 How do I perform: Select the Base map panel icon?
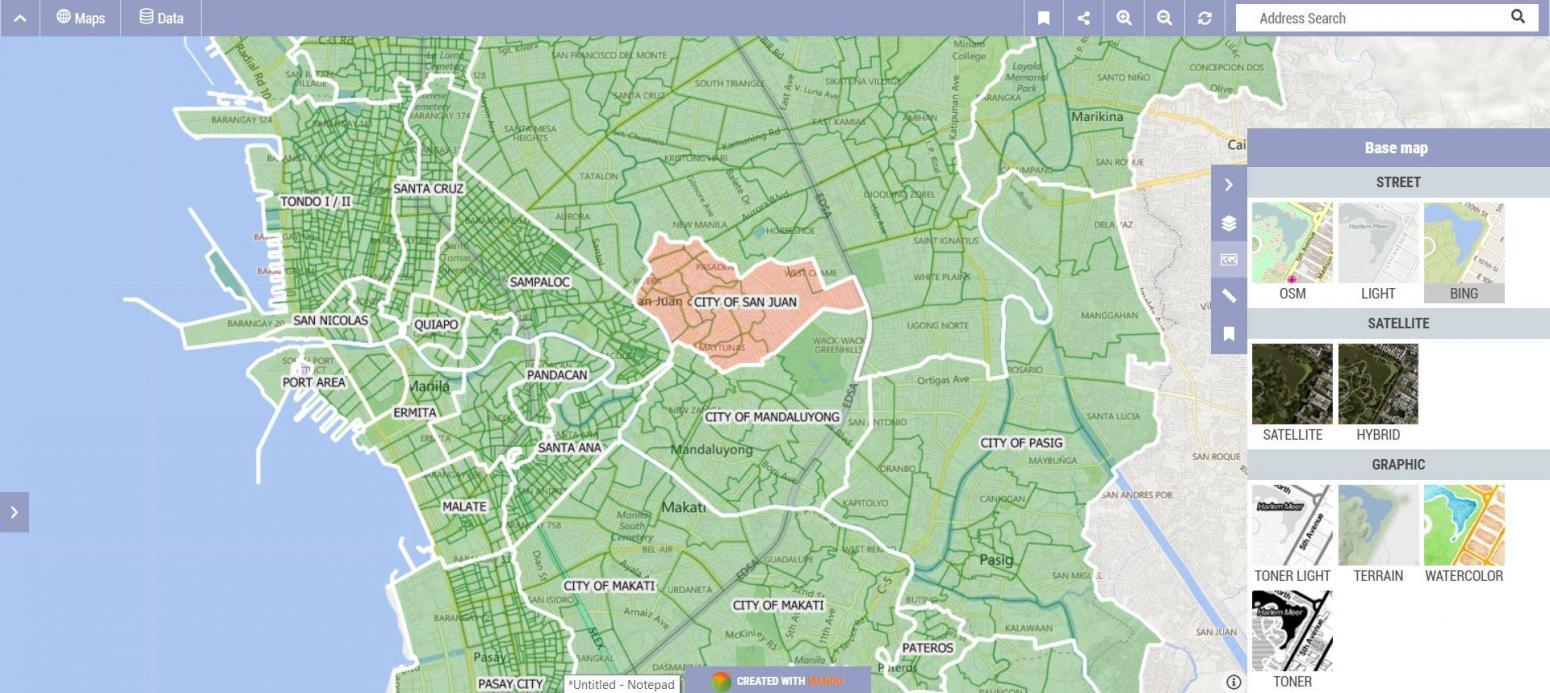(x=1228, y=258)
